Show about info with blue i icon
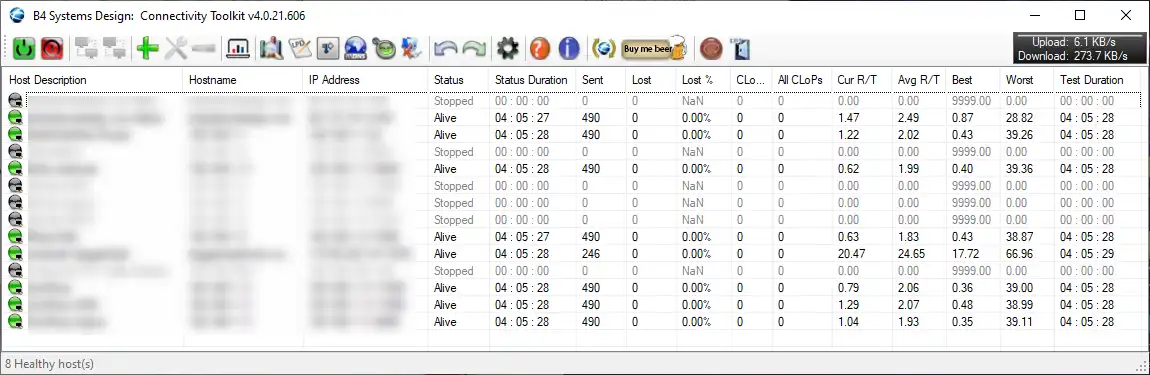This screenshot has height=375, width=1150. 569,49
